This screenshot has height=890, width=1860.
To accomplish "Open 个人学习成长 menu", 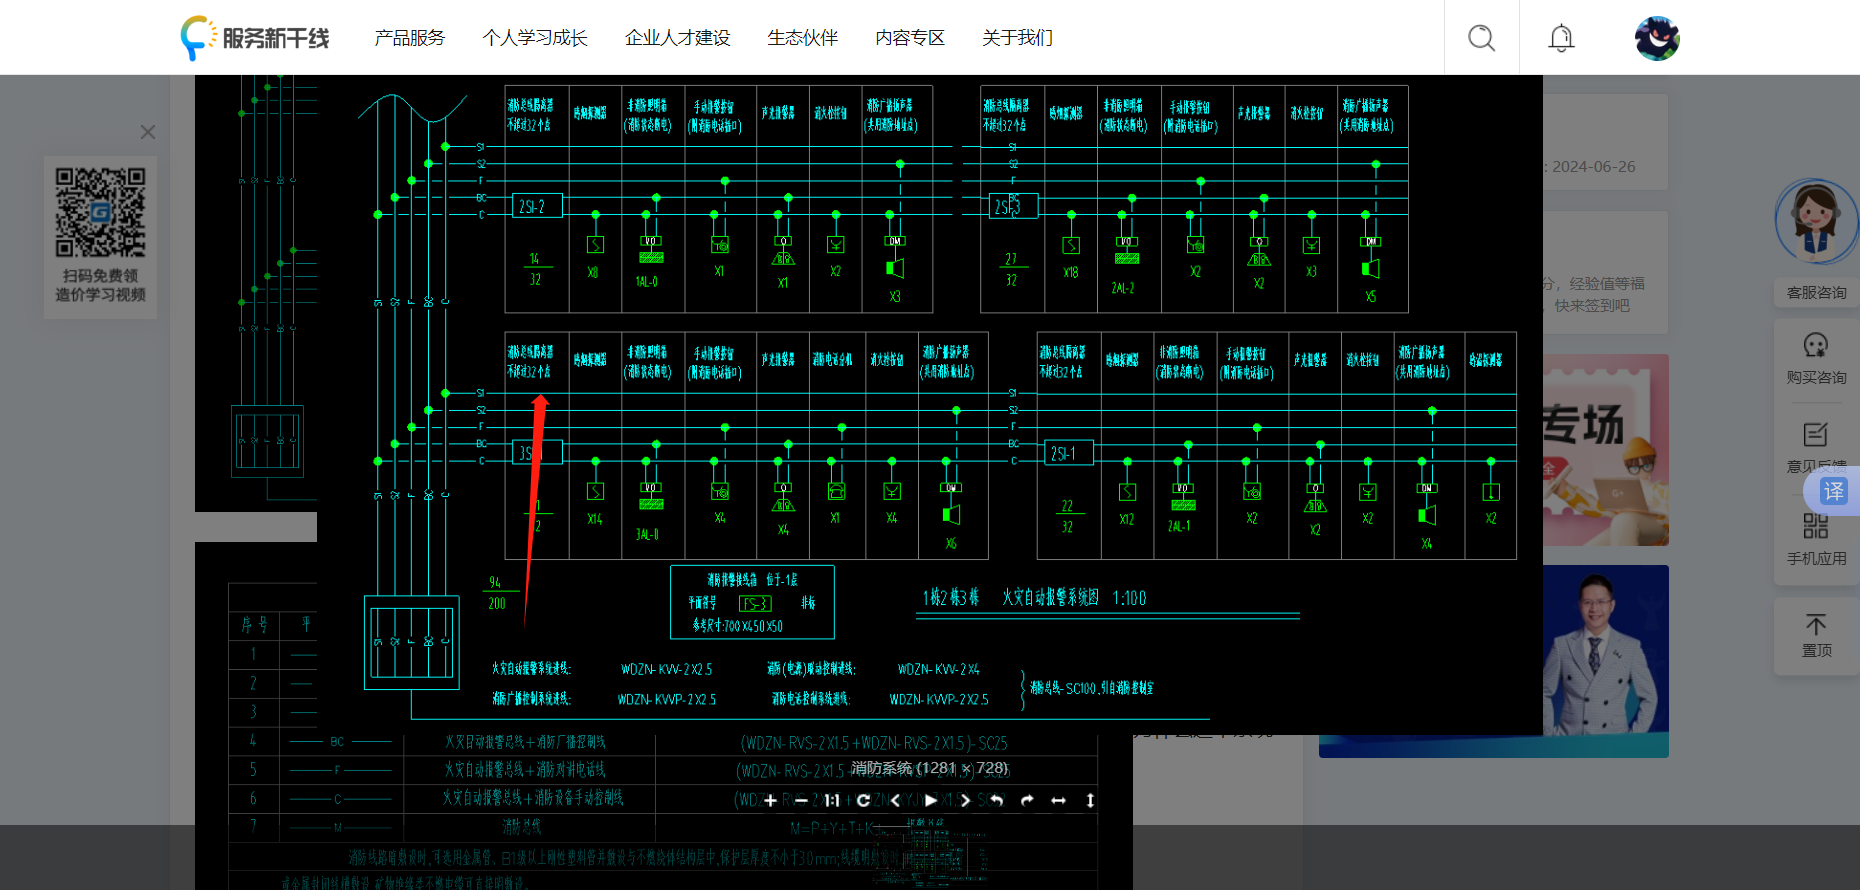I will 535,38.
